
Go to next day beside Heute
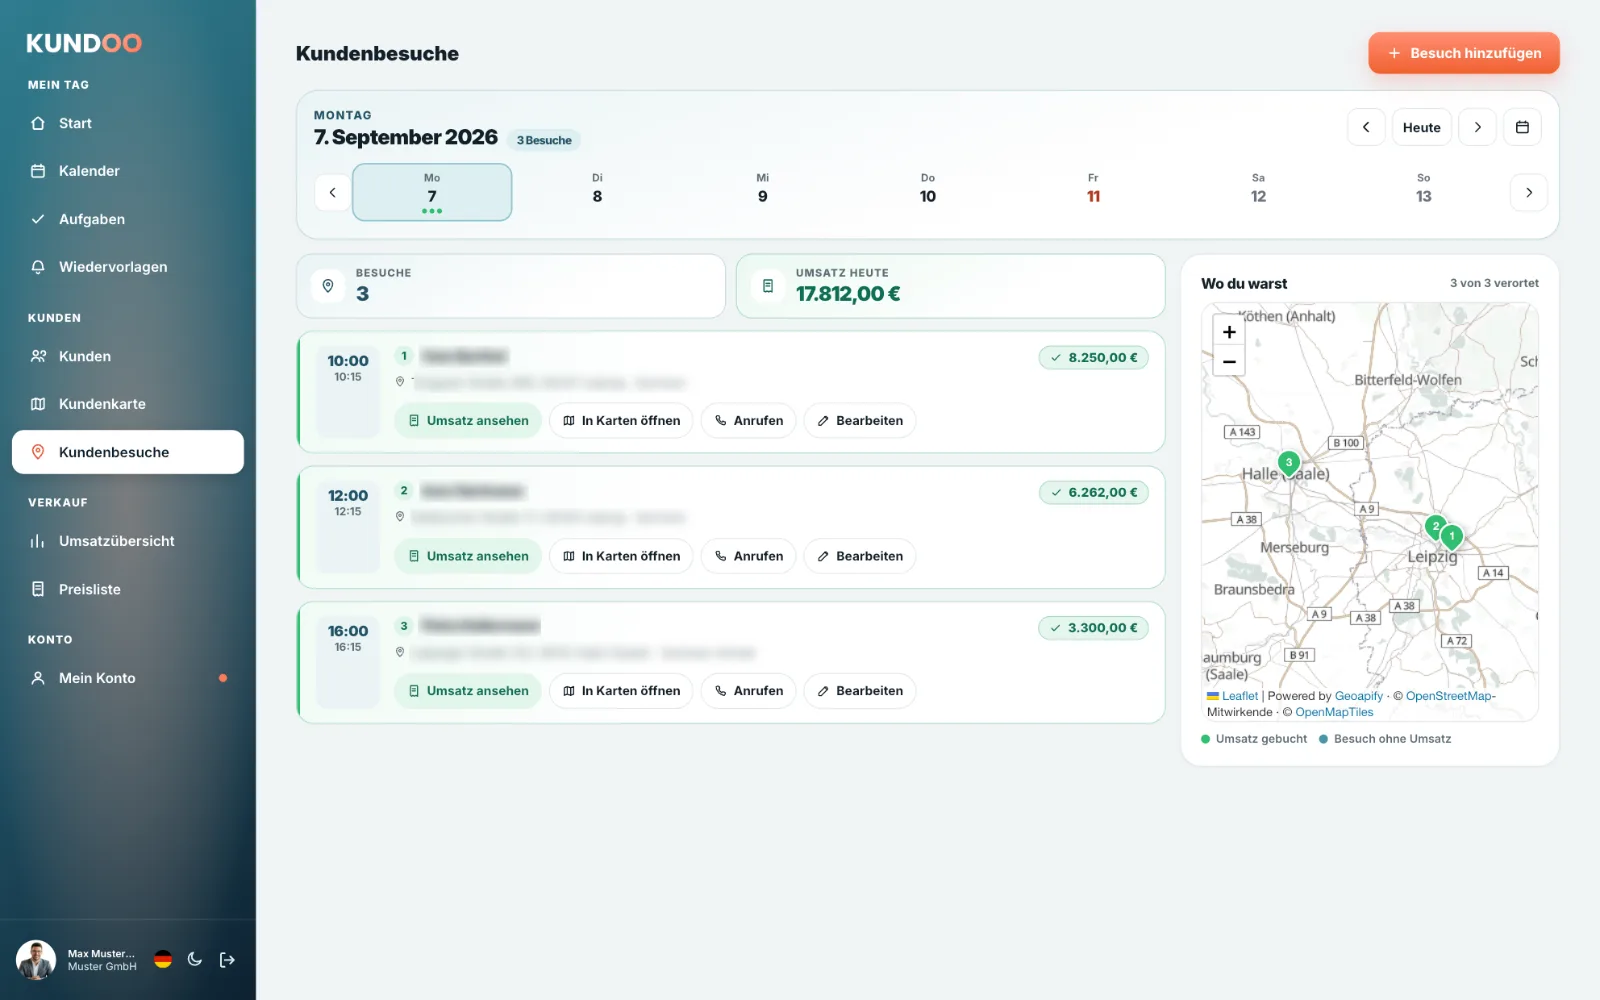click(x=1477, y=127)
